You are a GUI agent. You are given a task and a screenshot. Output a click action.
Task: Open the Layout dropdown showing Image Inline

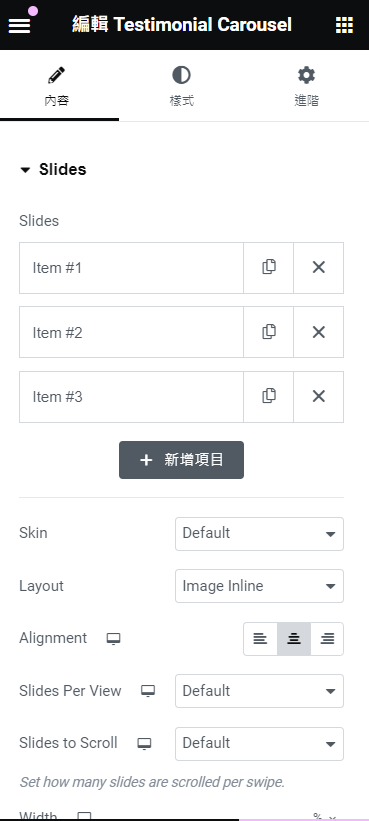[x=260, y=586]
